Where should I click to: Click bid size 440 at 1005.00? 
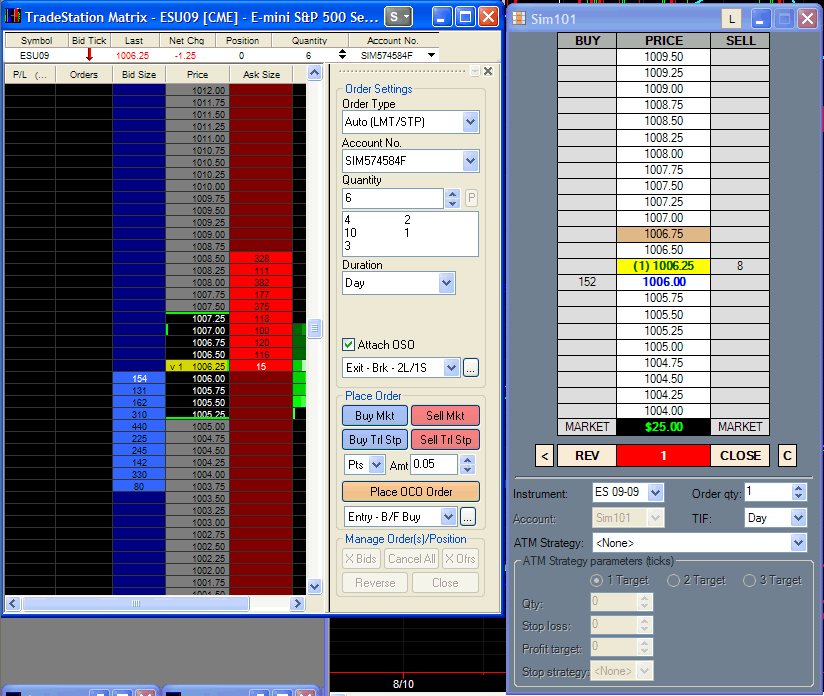[x=139, y=427]
